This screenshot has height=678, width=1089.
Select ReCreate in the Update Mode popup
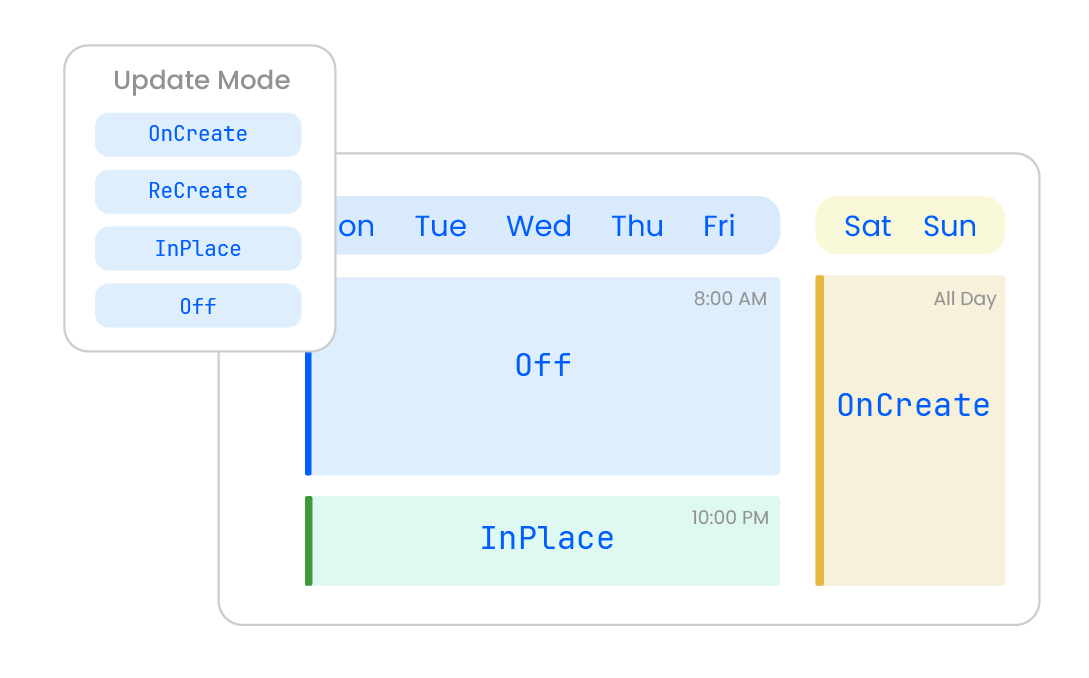197,191
